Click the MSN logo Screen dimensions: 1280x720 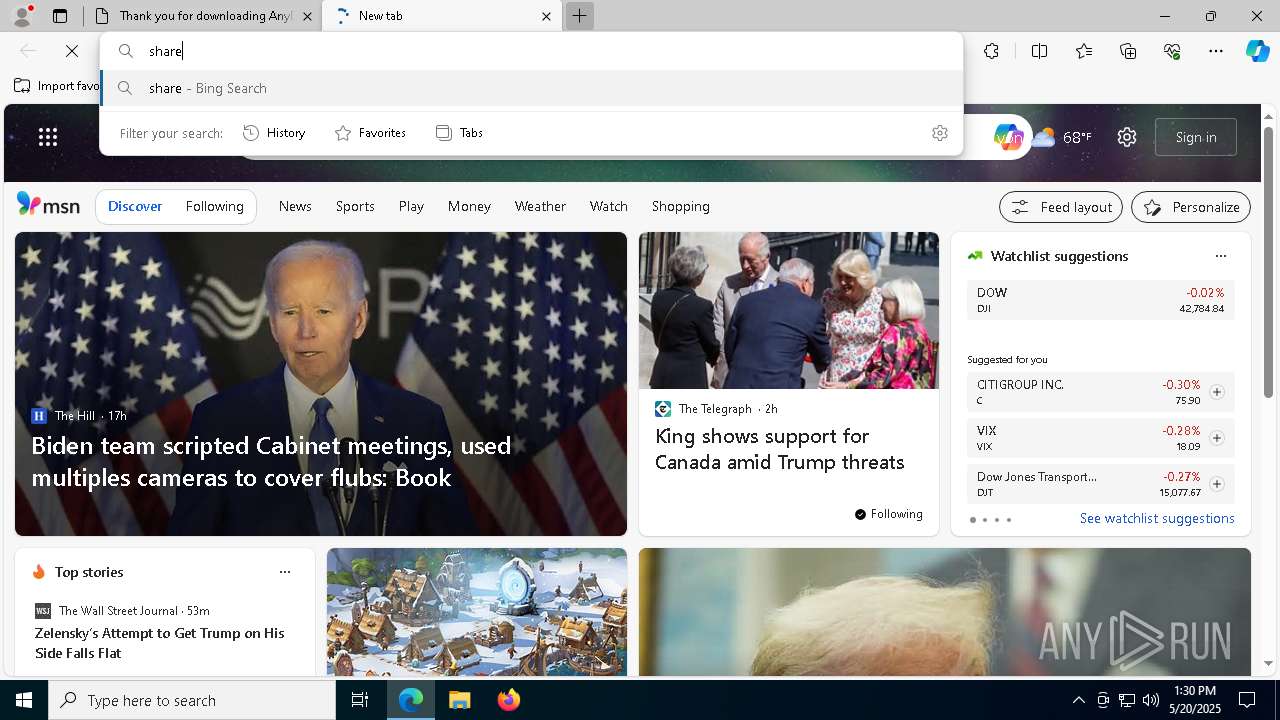(x=48, y=205)
